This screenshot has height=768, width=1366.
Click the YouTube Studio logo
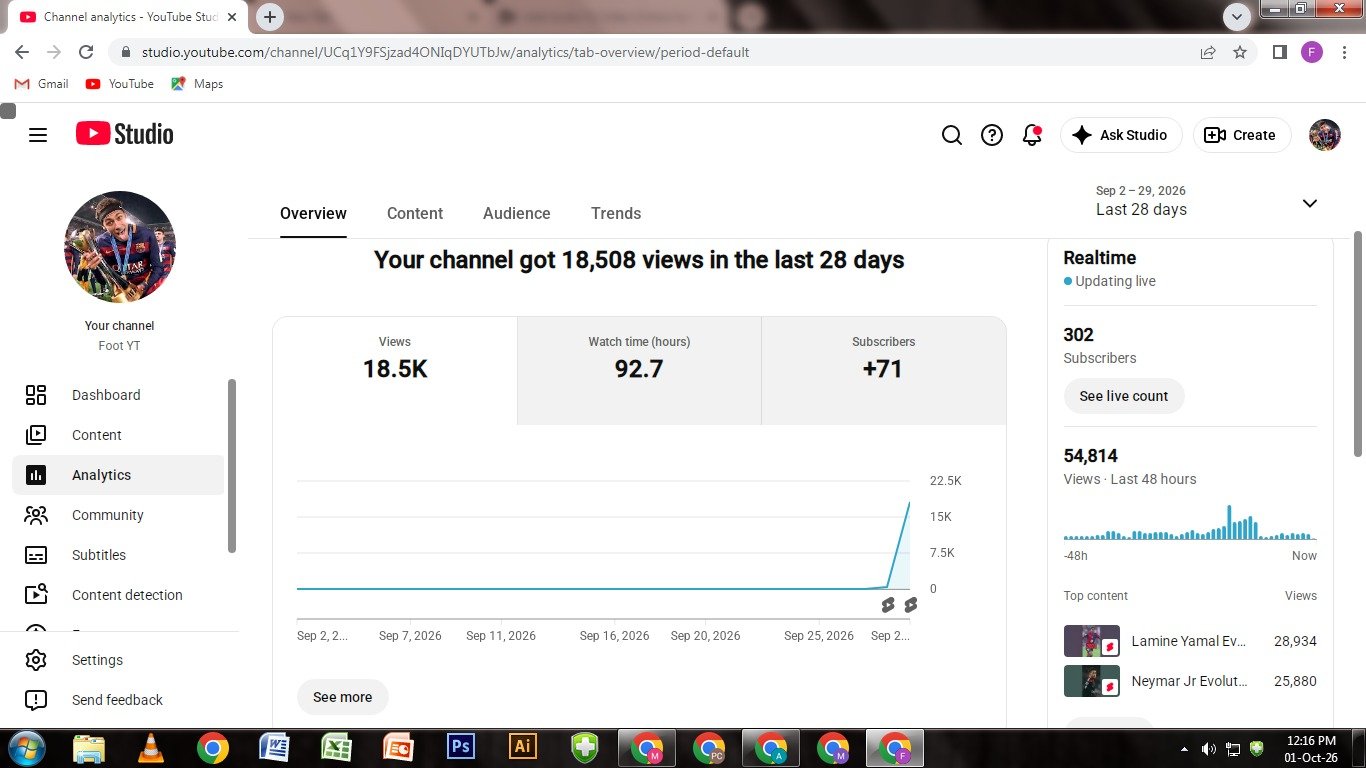(x=124, y=134)
